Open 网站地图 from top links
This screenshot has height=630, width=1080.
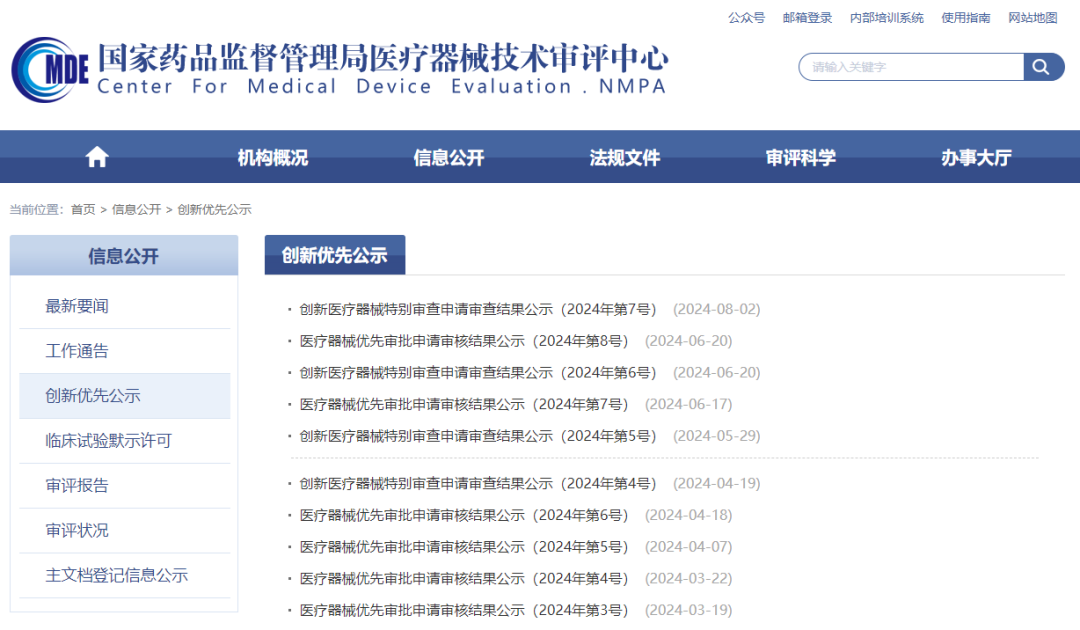(1033, 17)
